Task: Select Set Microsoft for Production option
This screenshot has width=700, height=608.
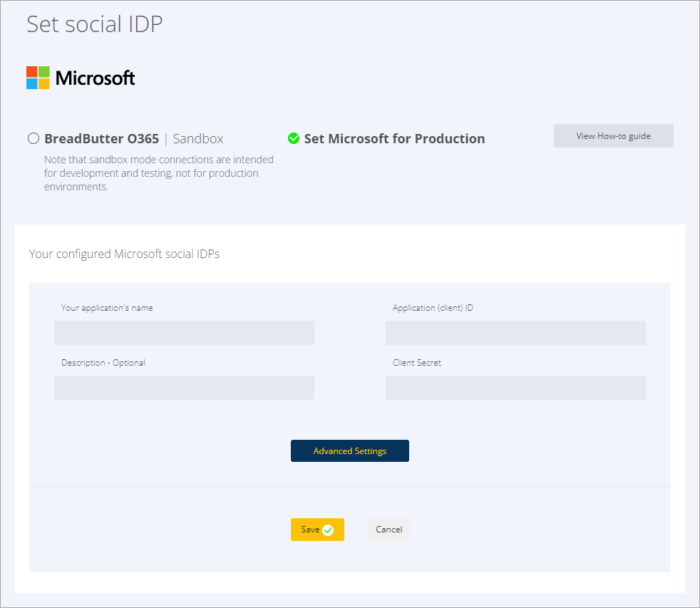Action: pyautogui.click(x=293, y=138)
